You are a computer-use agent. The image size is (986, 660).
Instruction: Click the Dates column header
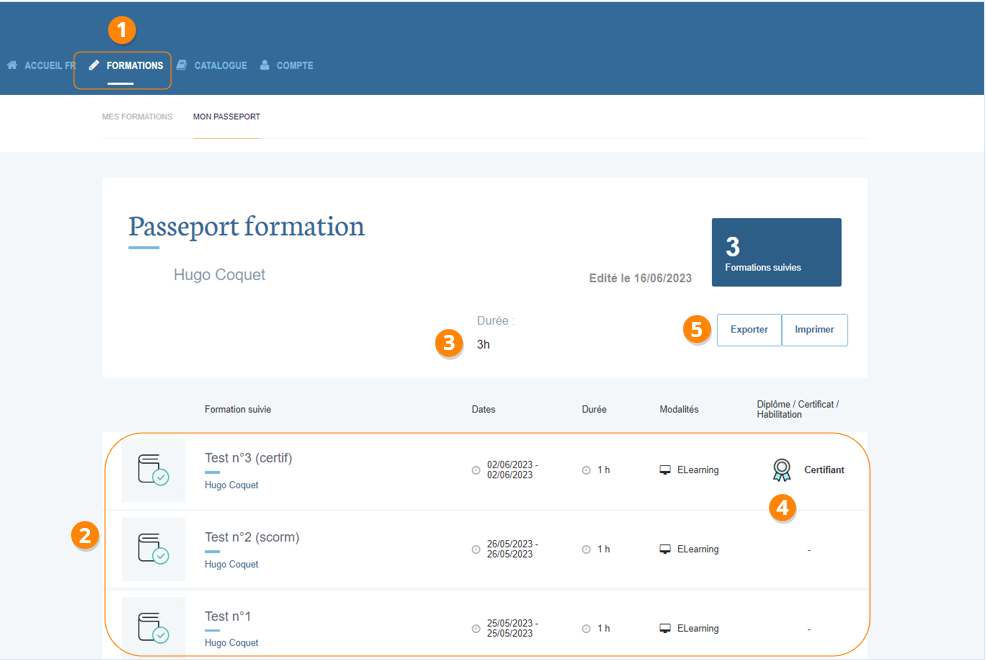click(x=483, y=409)
